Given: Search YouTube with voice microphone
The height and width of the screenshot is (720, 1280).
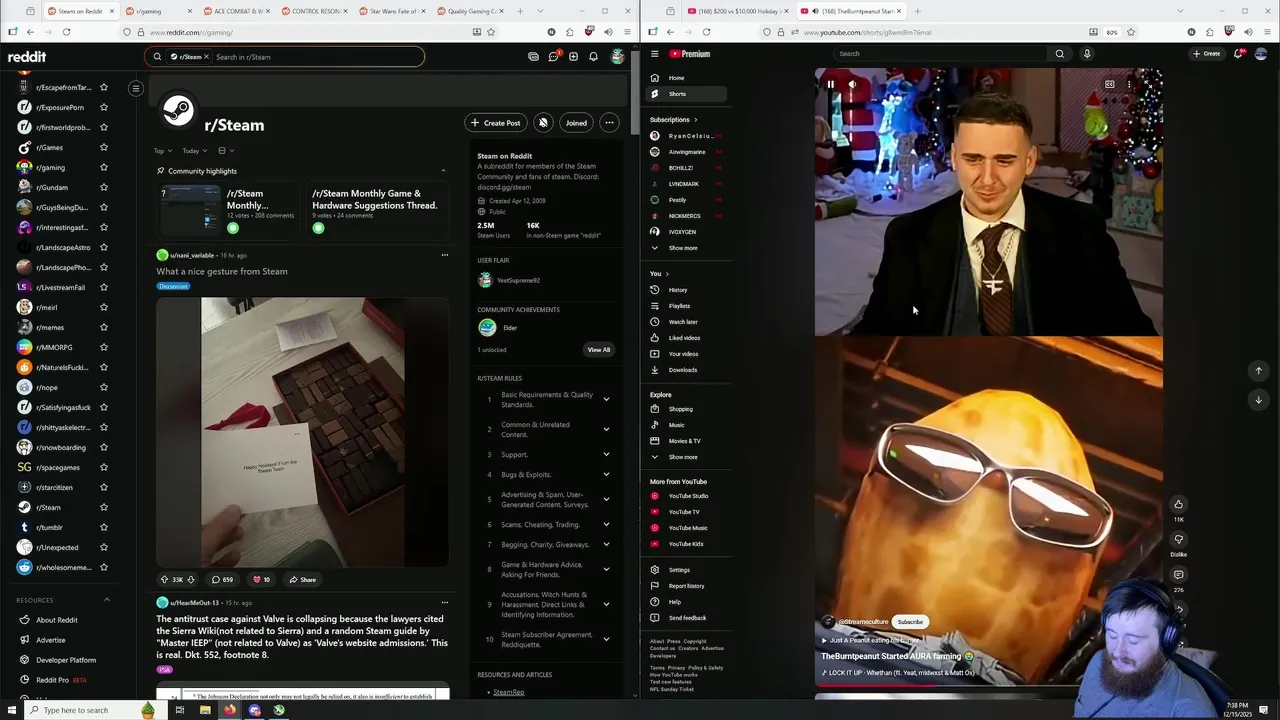Looking at the screenshot, I should (x=1087, y=54).
